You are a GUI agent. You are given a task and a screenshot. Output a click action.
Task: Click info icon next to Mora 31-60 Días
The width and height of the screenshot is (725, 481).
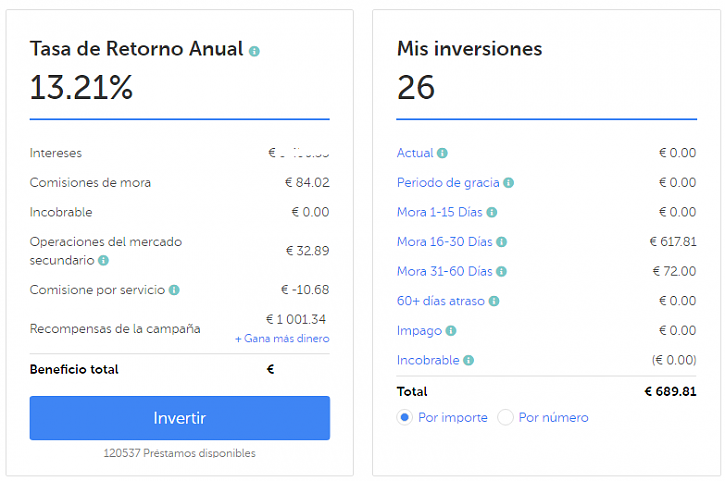[502, 271]
